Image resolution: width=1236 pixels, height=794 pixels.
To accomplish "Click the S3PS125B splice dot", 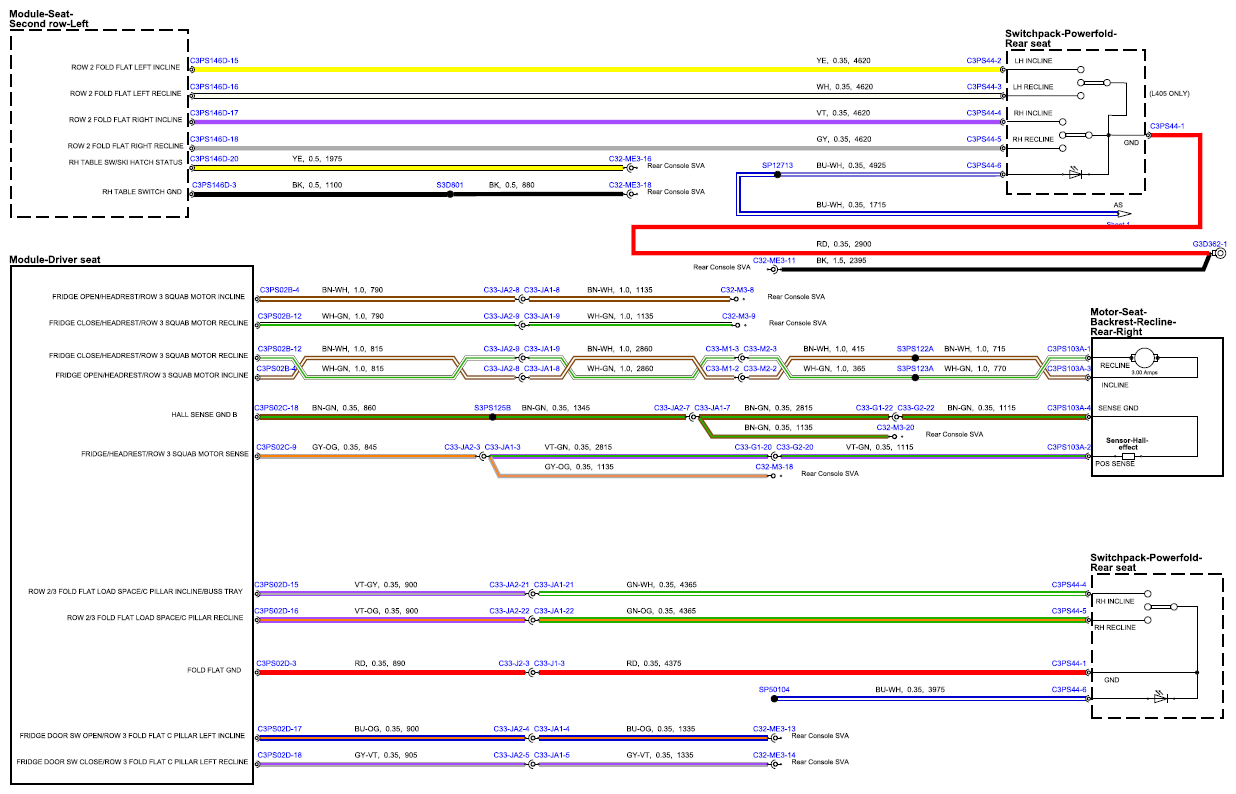I will (492, 417).
